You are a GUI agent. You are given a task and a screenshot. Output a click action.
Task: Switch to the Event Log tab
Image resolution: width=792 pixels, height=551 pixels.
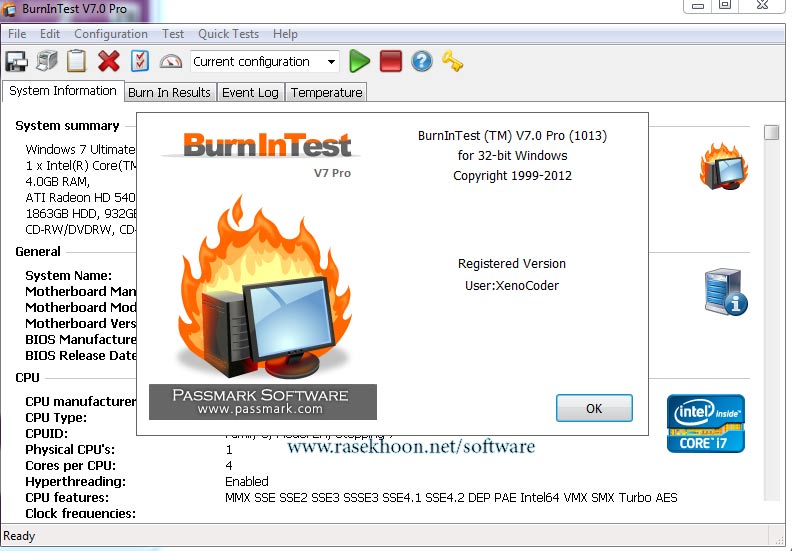[251, 92]
